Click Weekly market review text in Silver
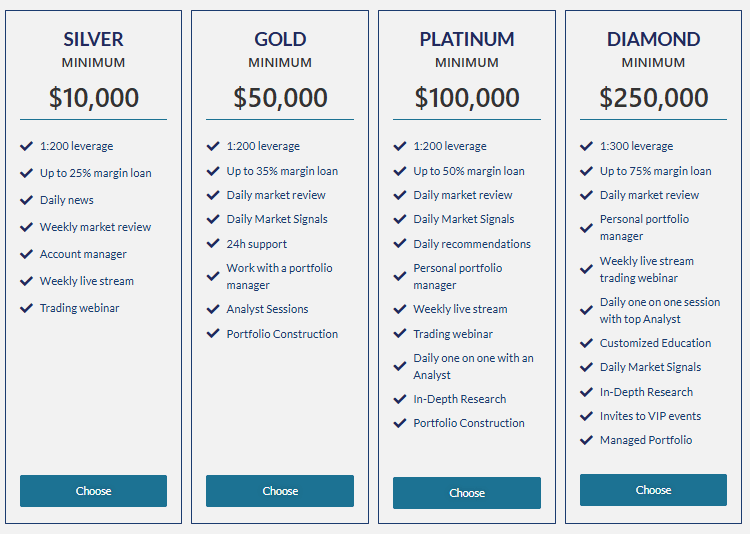 [93, 227]
